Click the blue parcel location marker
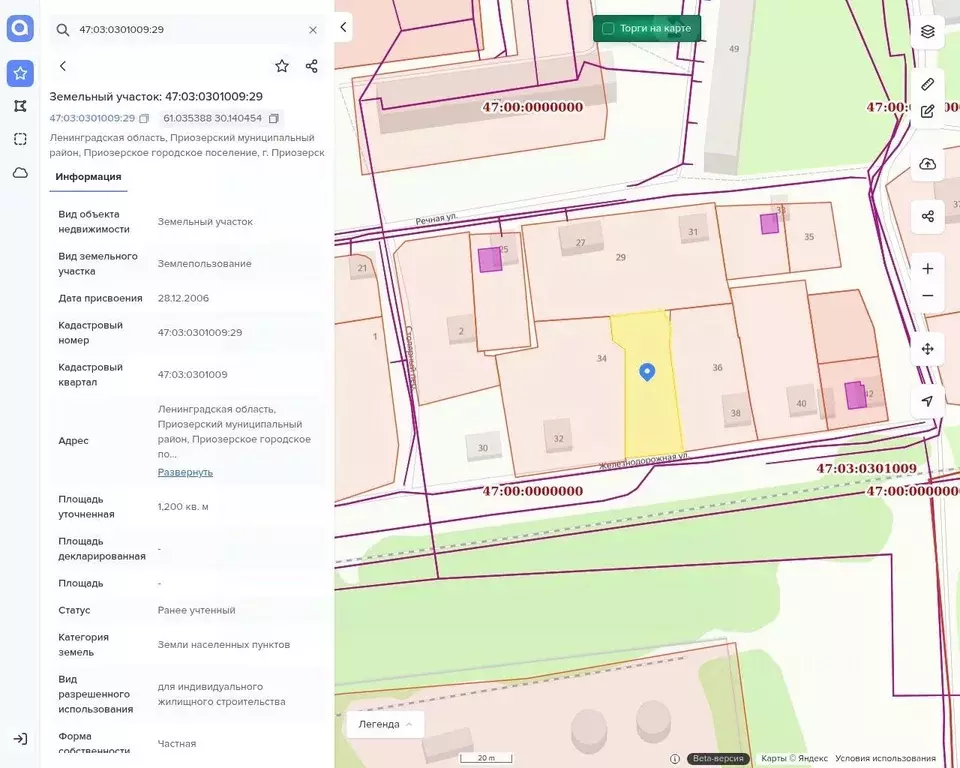960x768 pixels. pyautogui.click(x=647, y=372)
